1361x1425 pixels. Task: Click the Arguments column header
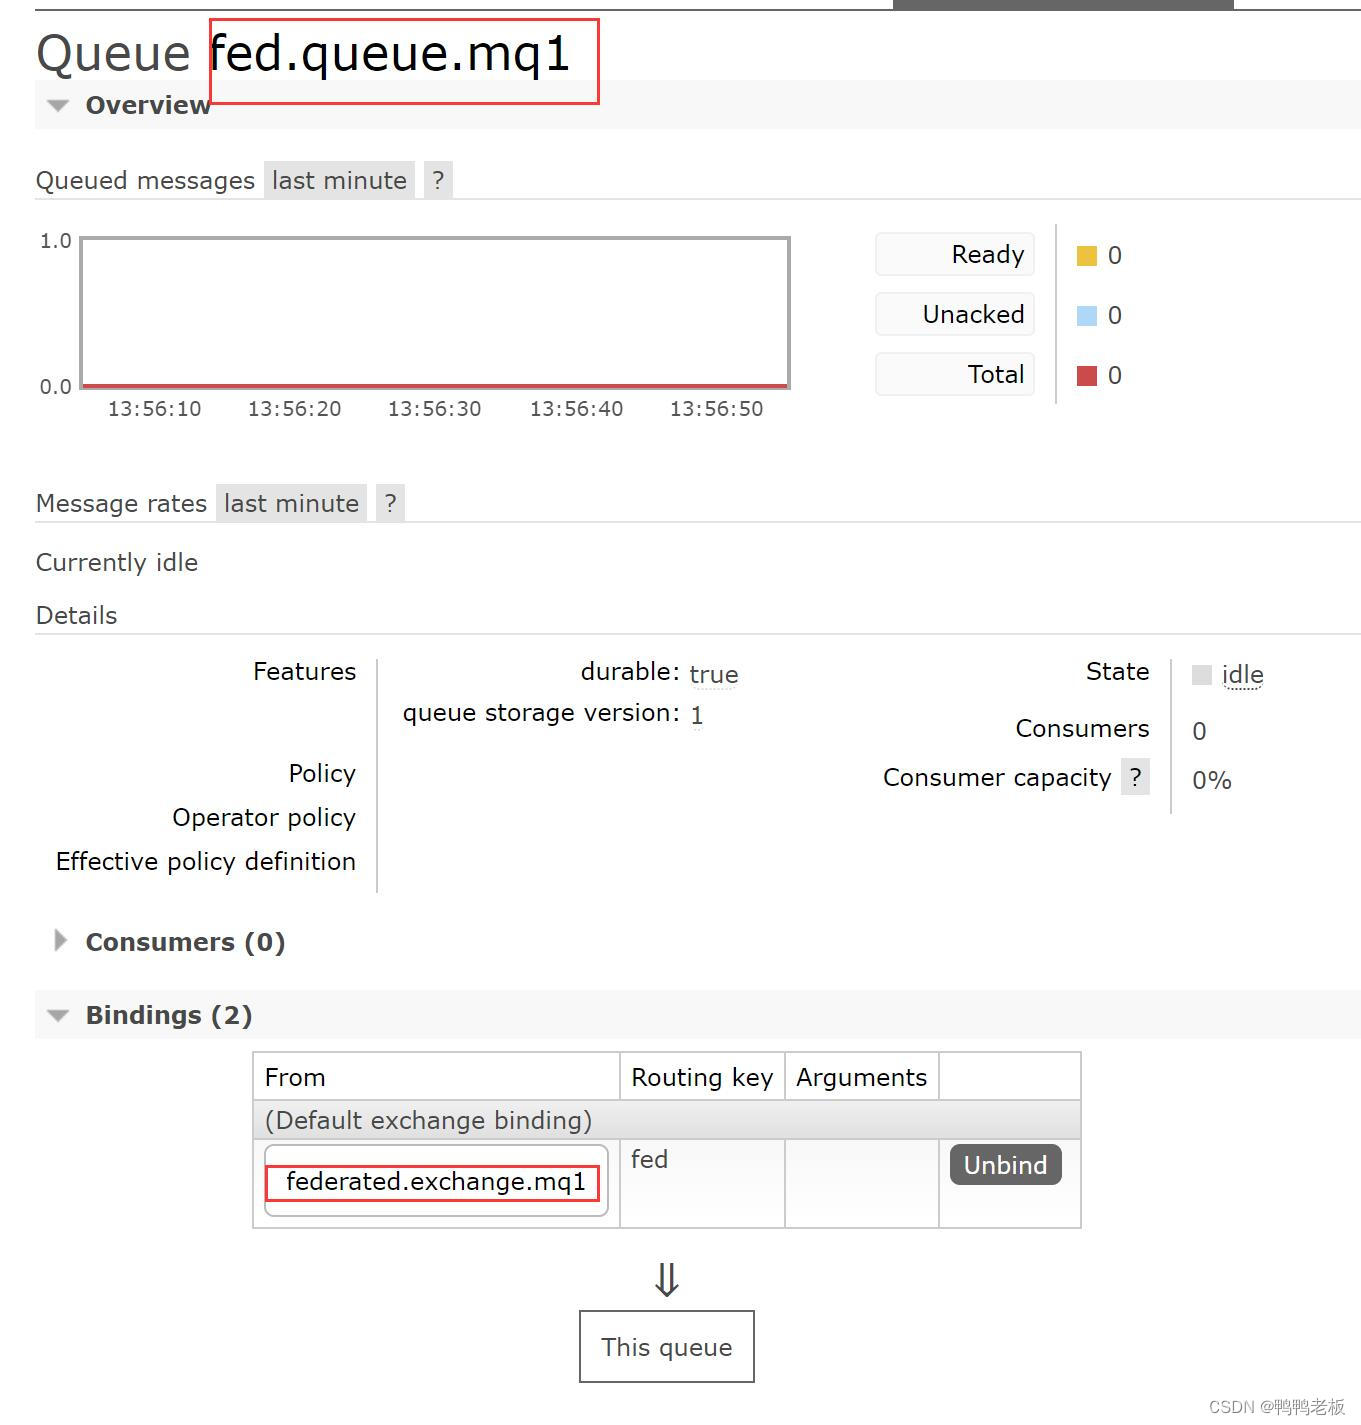click(861, 1077)
